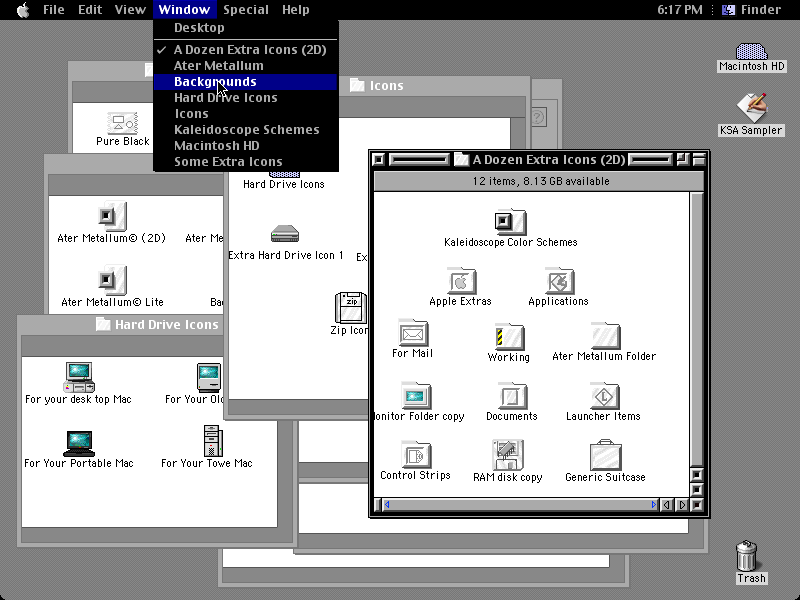Choose Backgrounds in the Window menu

(245, 82)
